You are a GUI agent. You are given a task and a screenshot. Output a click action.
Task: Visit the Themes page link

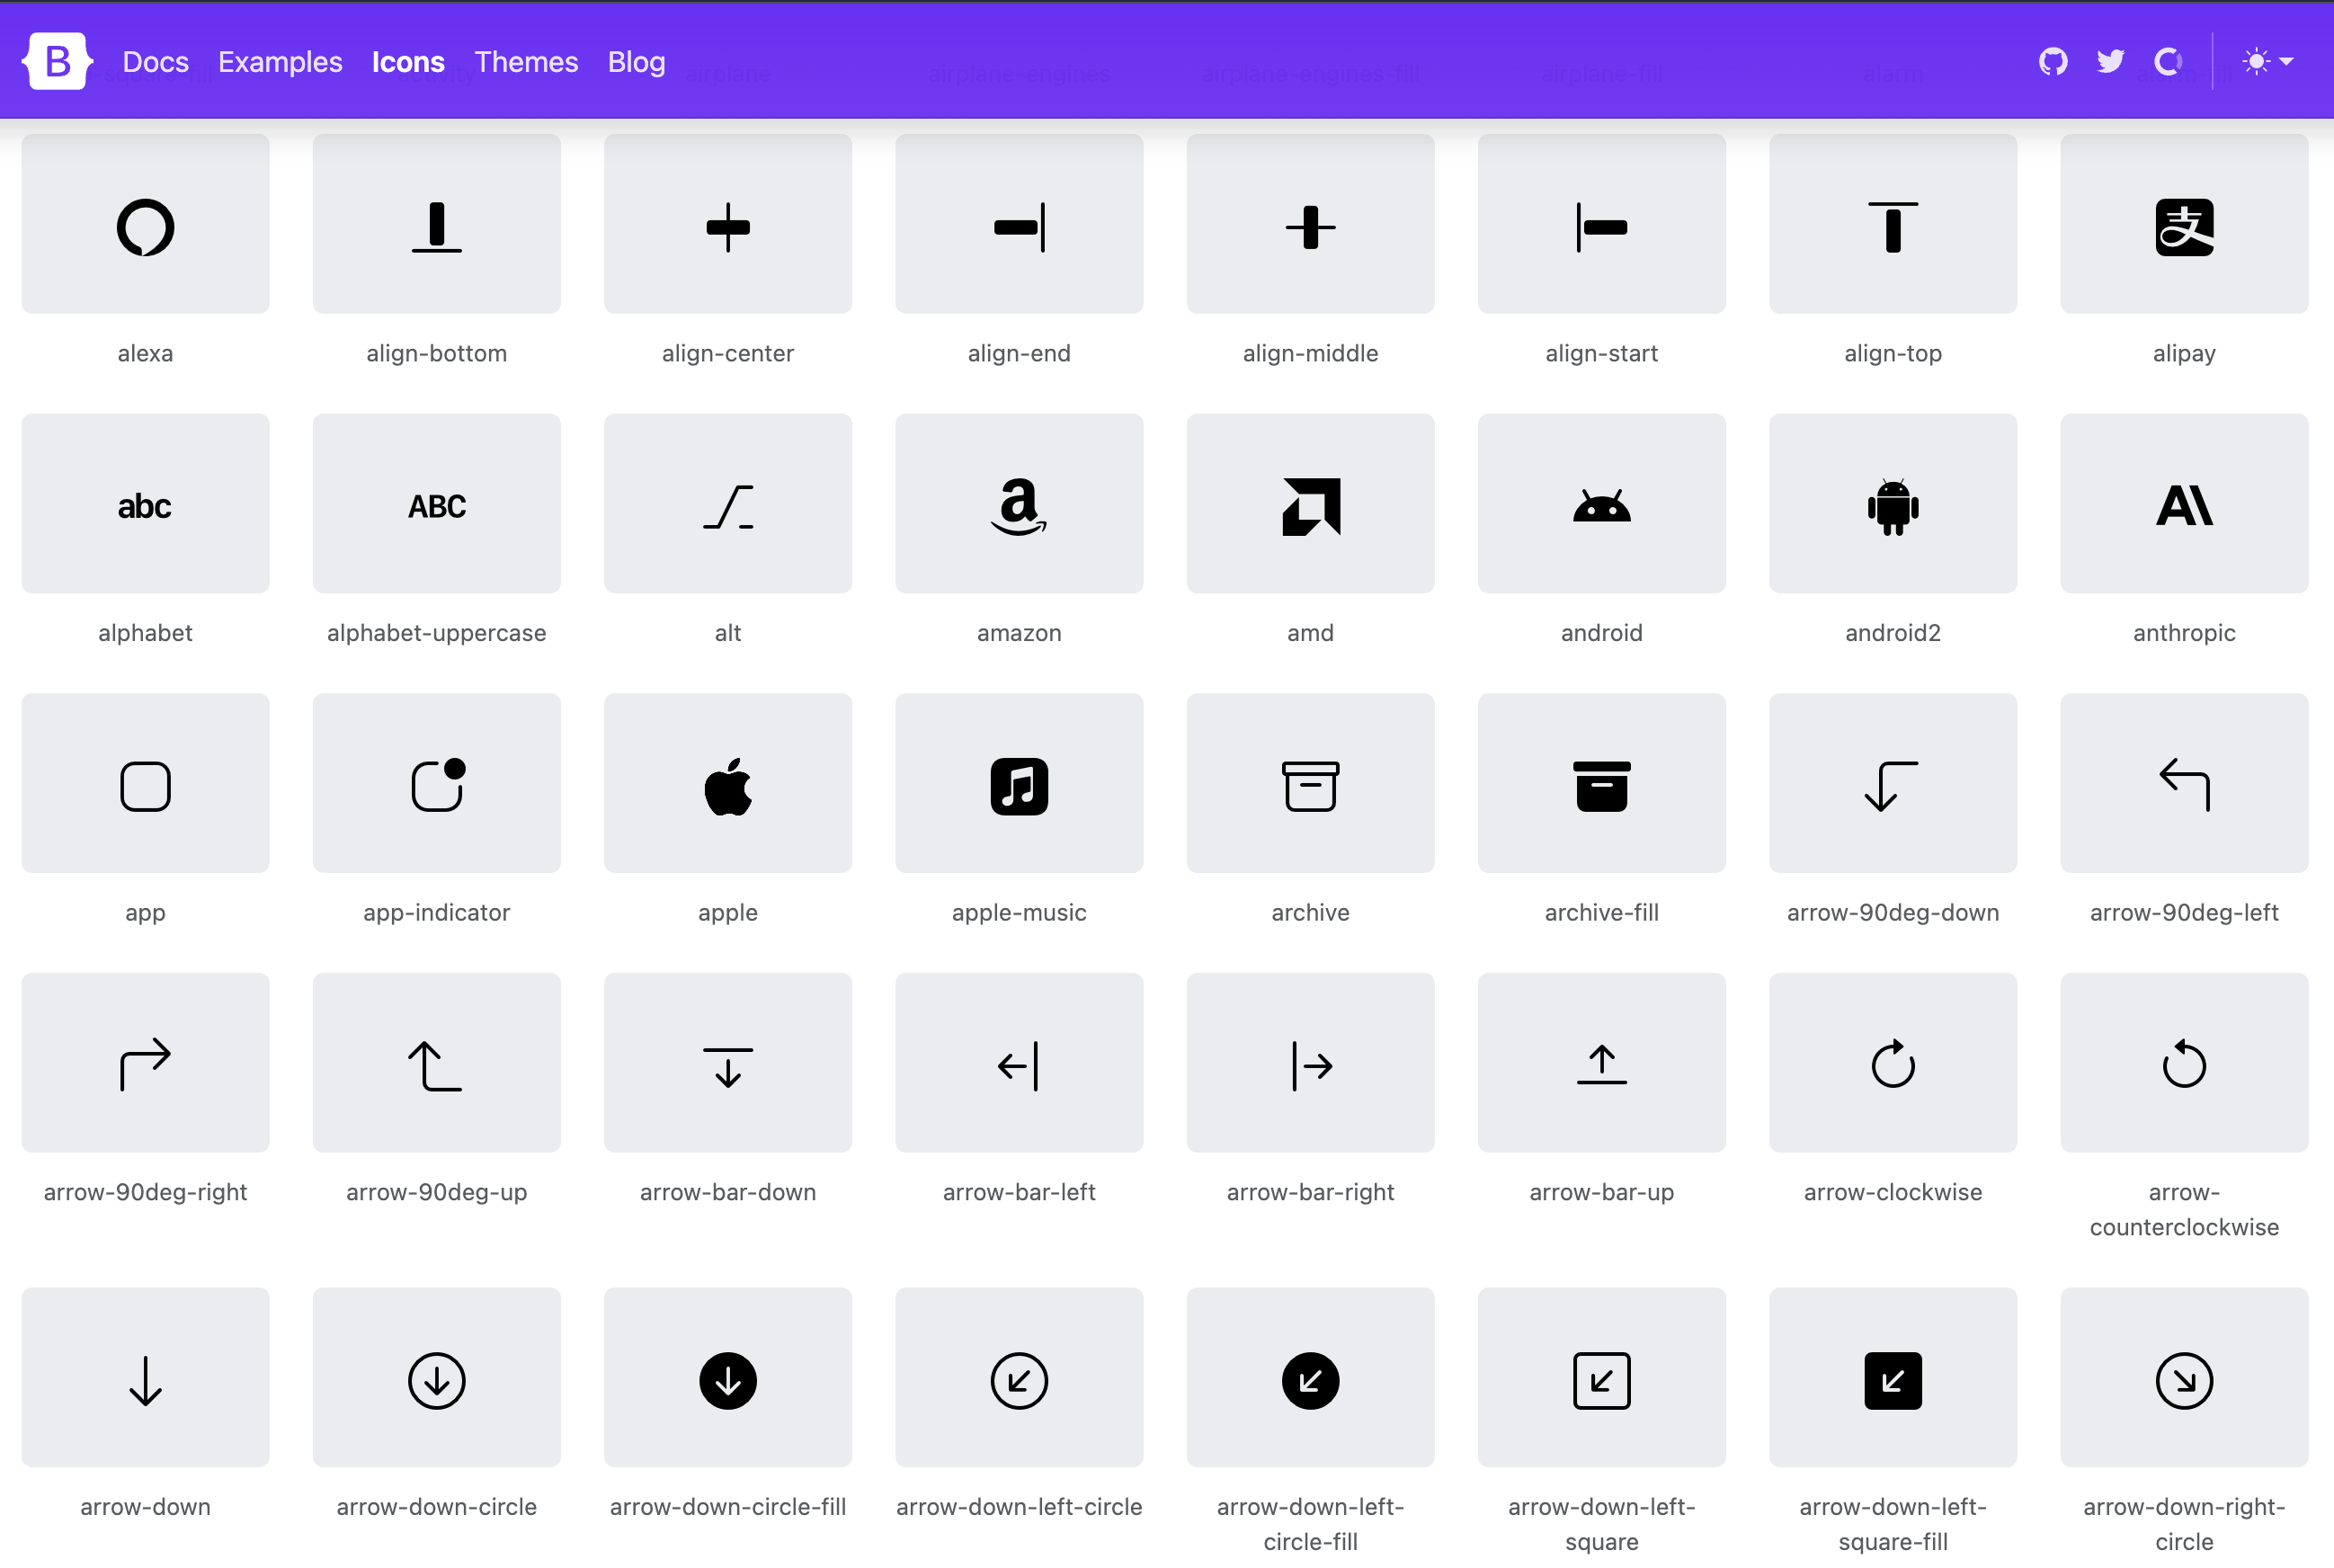[526, 61]
